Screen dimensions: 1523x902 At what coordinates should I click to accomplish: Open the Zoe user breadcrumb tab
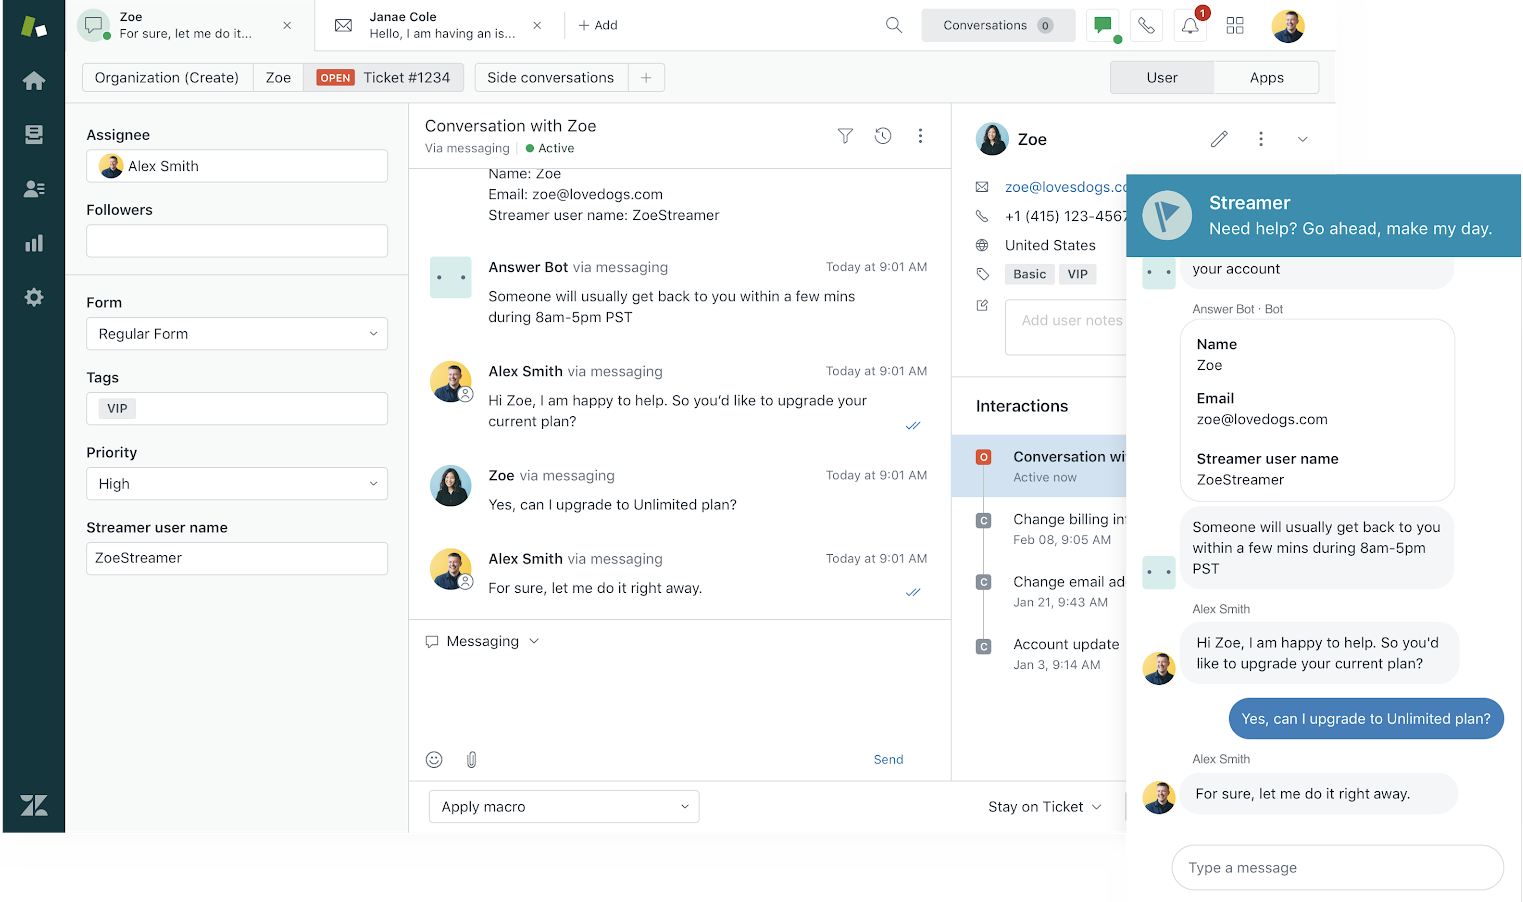[278, 78]
